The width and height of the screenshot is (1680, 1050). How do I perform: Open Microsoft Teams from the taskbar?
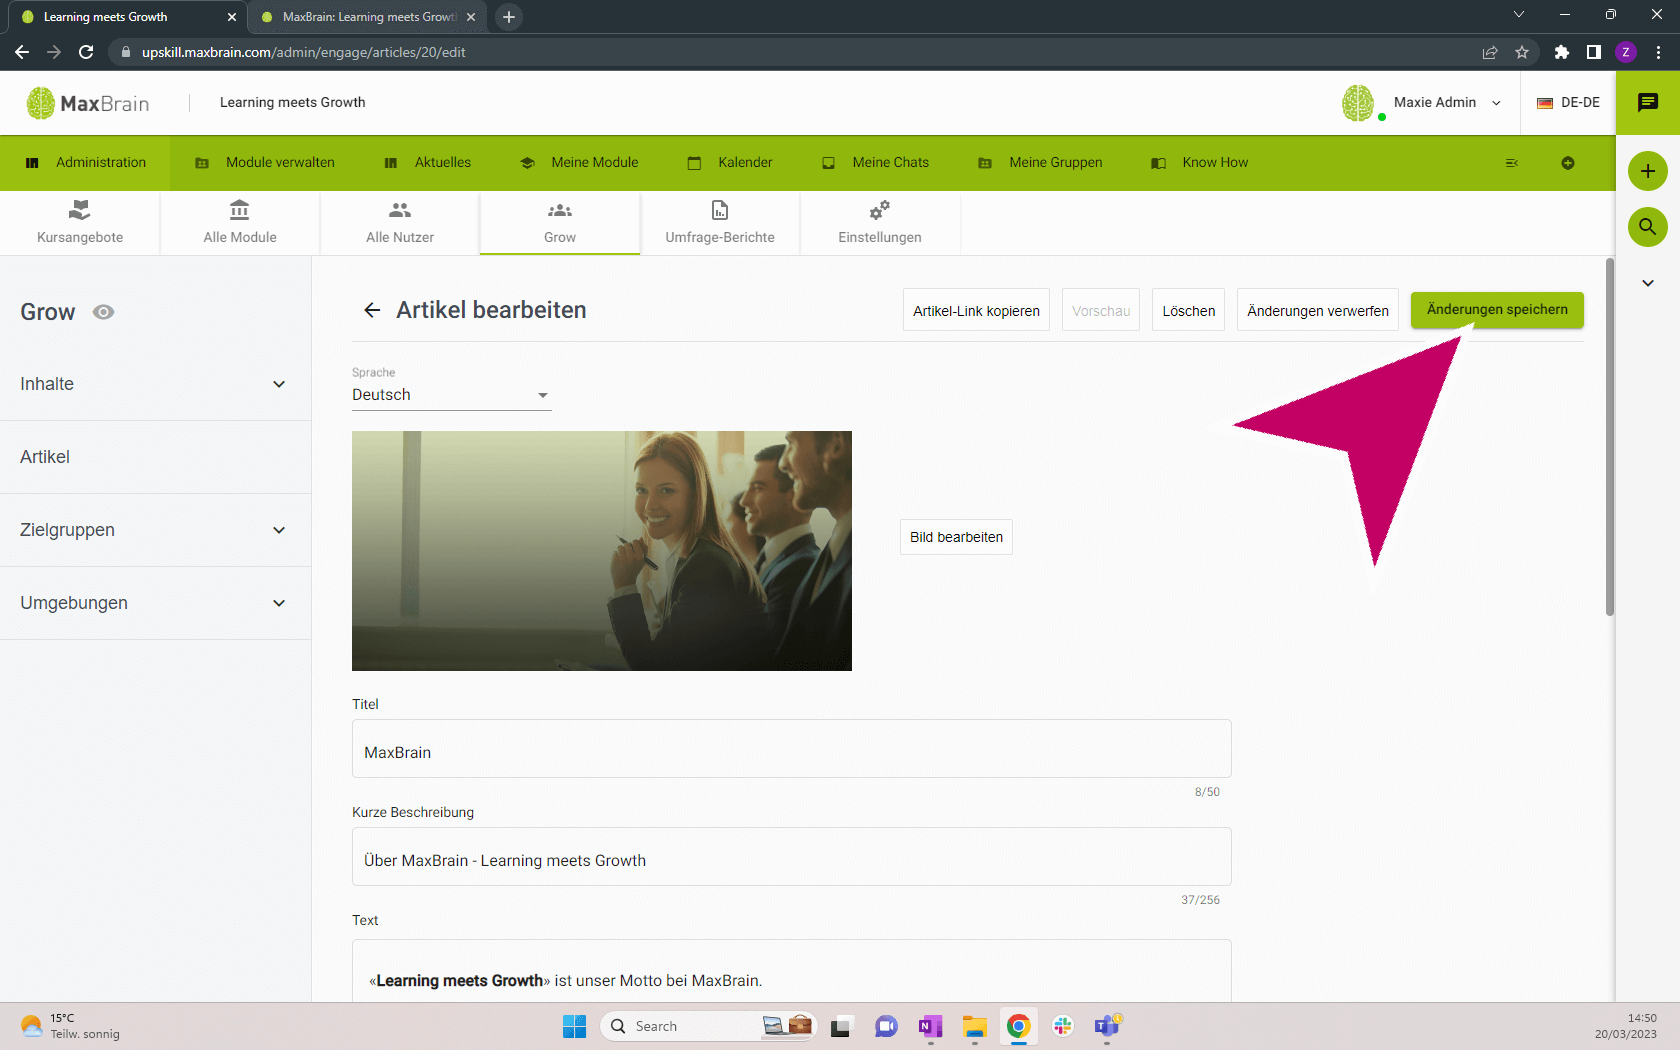(1107, 1026)
